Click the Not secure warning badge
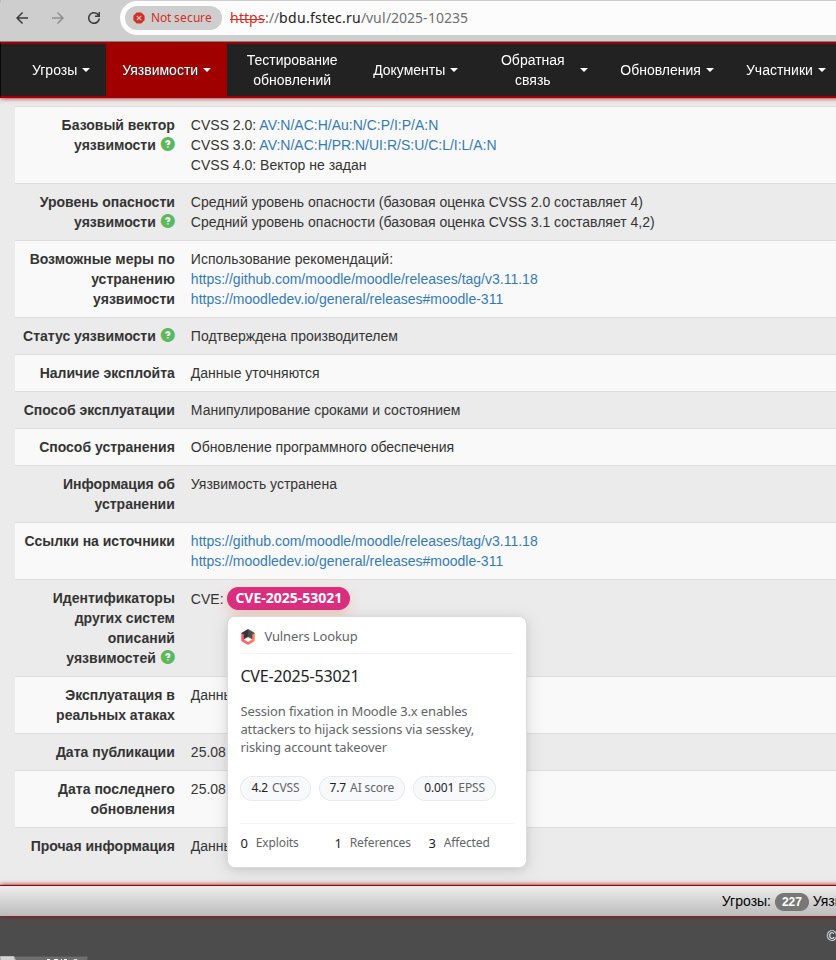Screen dimensions: 836x960 (172, 18)
